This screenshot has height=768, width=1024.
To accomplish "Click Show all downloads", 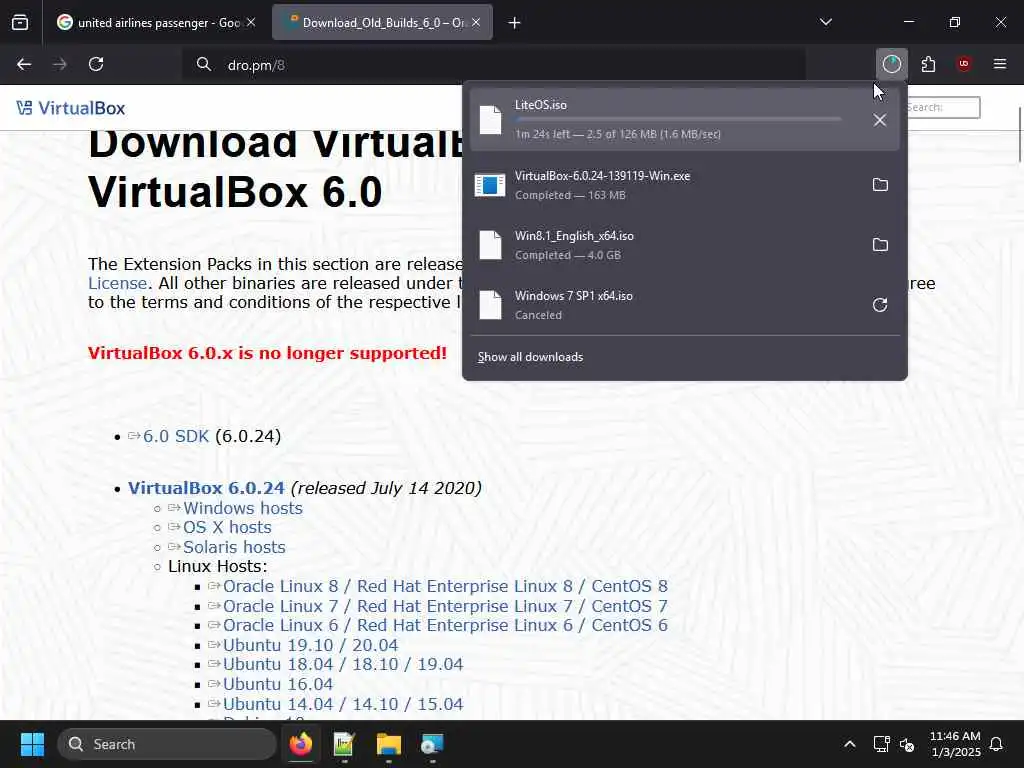I will [x=530, y=357].
